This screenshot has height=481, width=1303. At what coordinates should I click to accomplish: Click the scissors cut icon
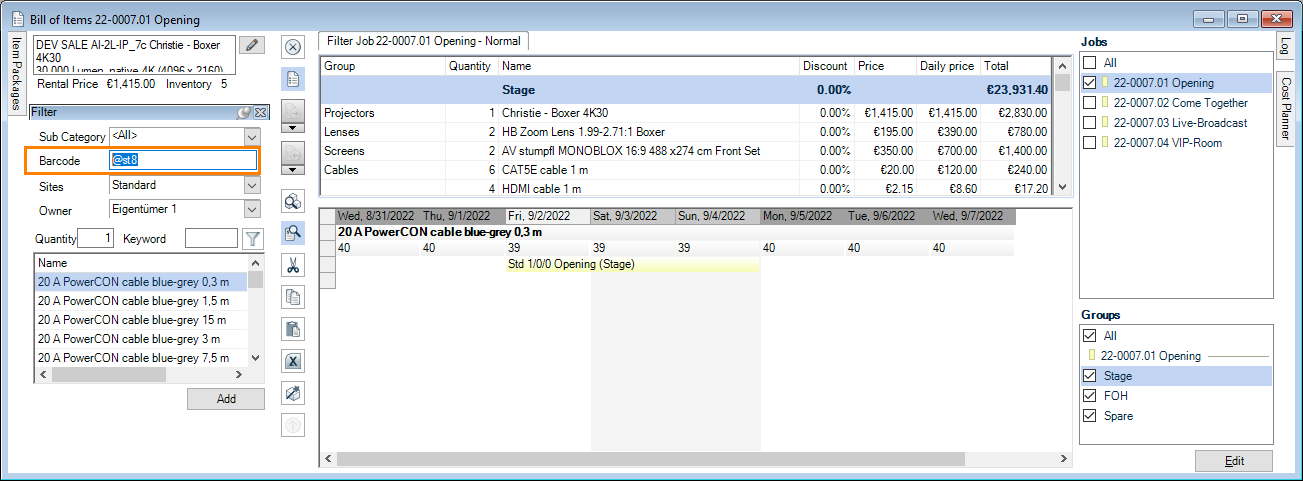point(293,265)
